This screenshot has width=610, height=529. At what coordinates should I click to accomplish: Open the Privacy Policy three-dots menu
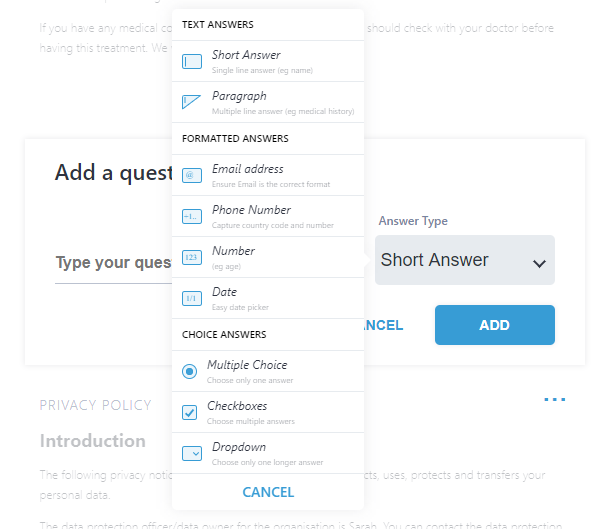tap(555, 399)
